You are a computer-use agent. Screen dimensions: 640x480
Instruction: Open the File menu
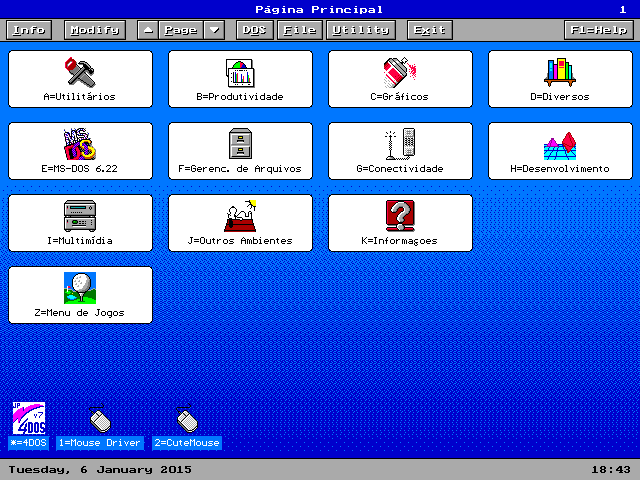[300, 30]
